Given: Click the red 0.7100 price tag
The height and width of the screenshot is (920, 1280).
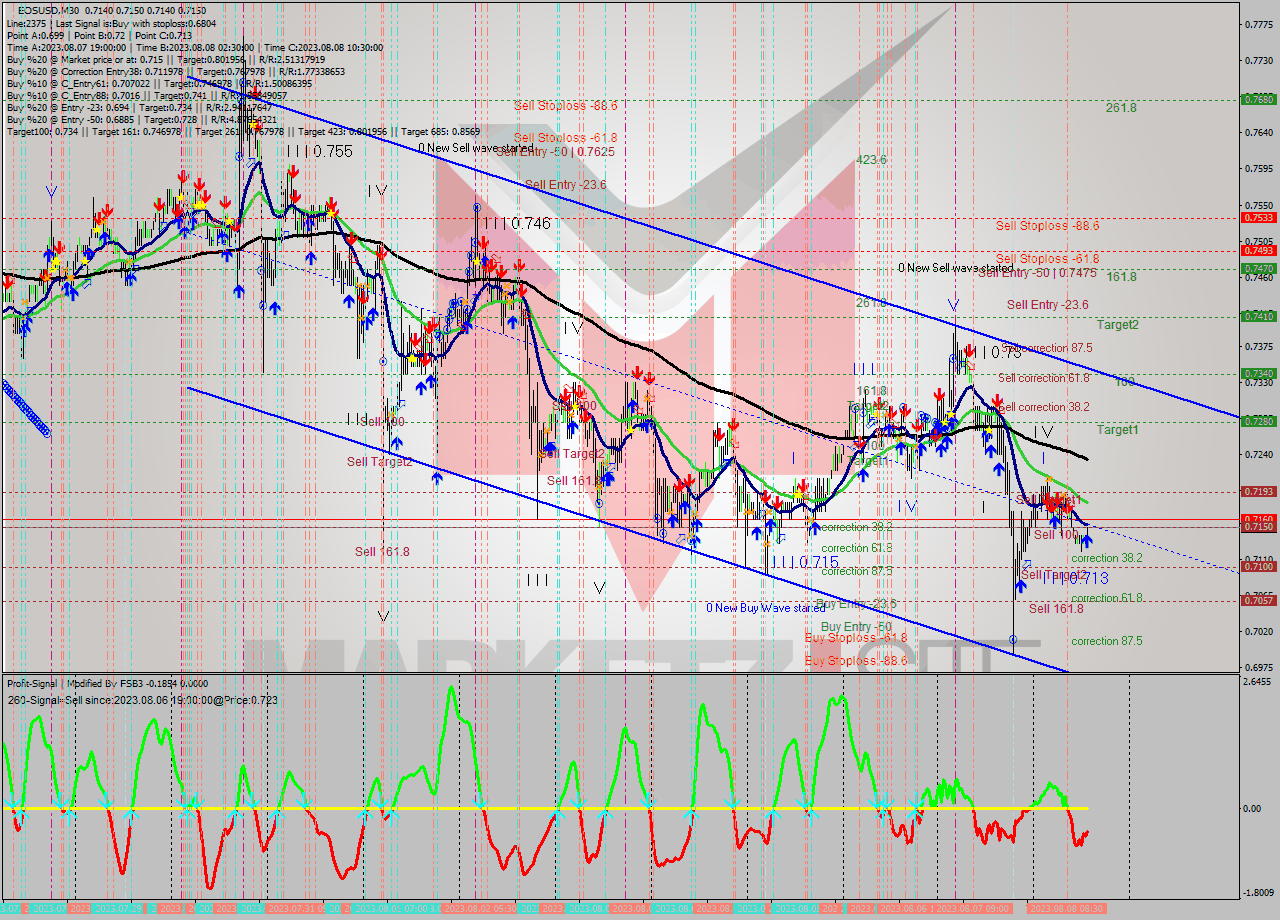Looking at the screenshot, I should tap(1257, 566).
